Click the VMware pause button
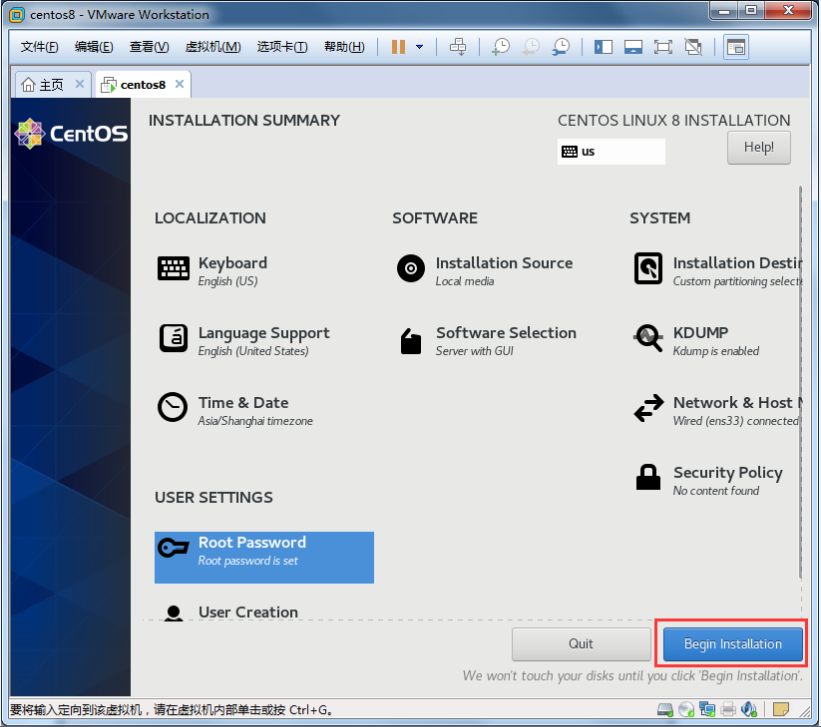Image resolution: width=821 pixels, height=727 pixels. click(x=398, y=47)
